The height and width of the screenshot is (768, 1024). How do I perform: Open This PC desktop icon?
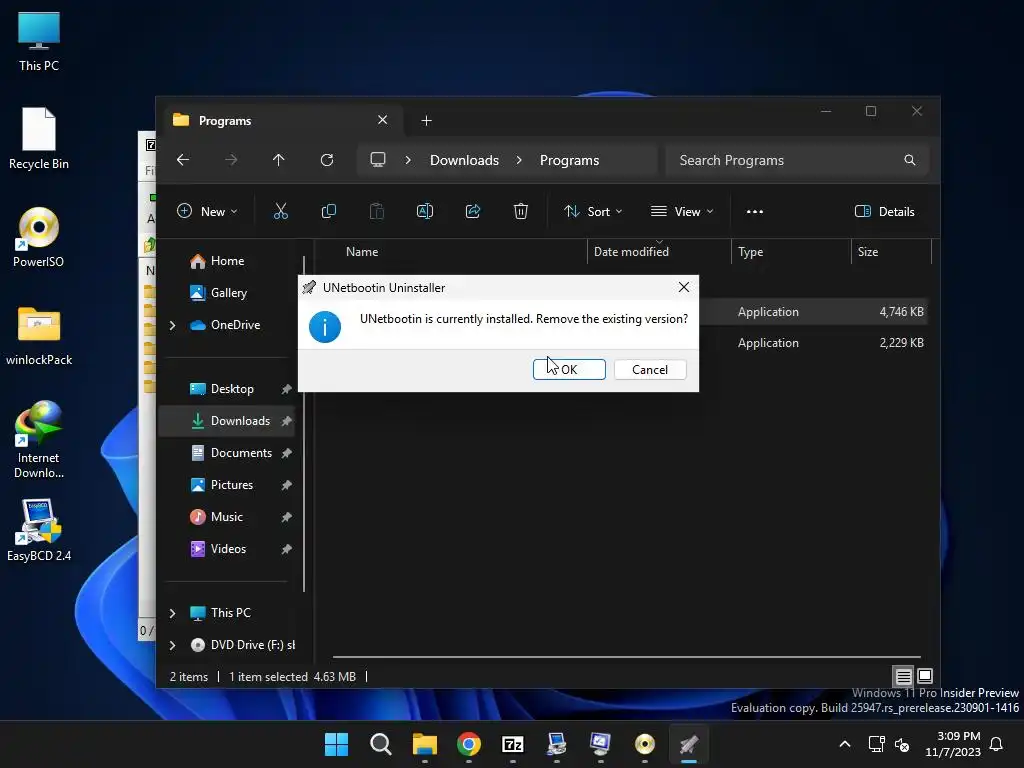(x=39, y=41)
